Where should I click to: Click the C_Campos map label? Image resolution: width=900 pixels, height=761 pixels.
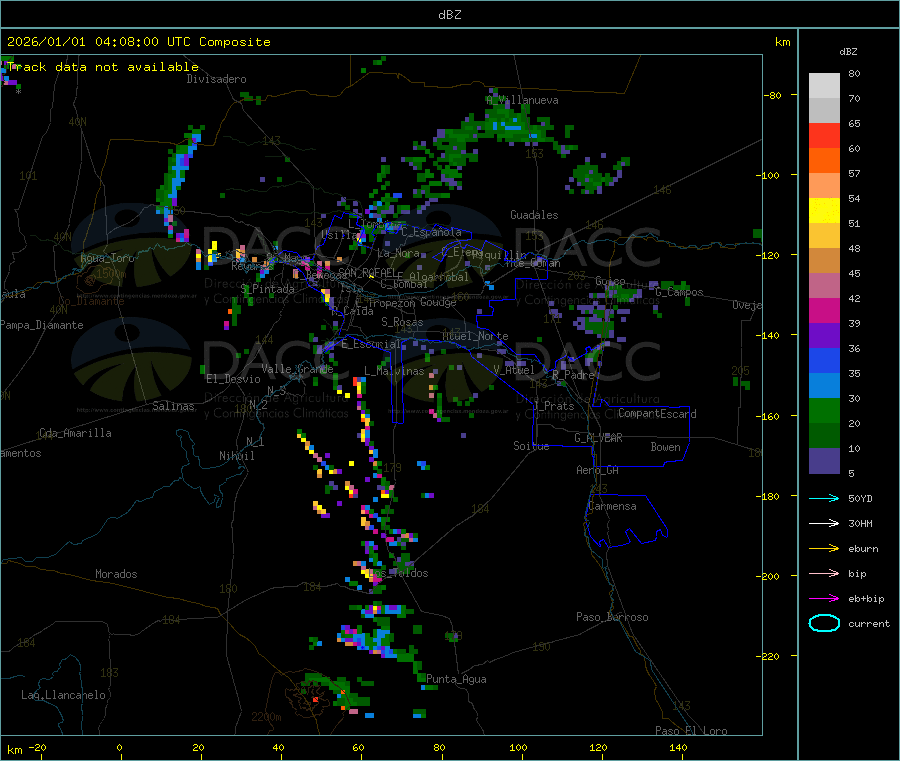click(x=679, y=292)
